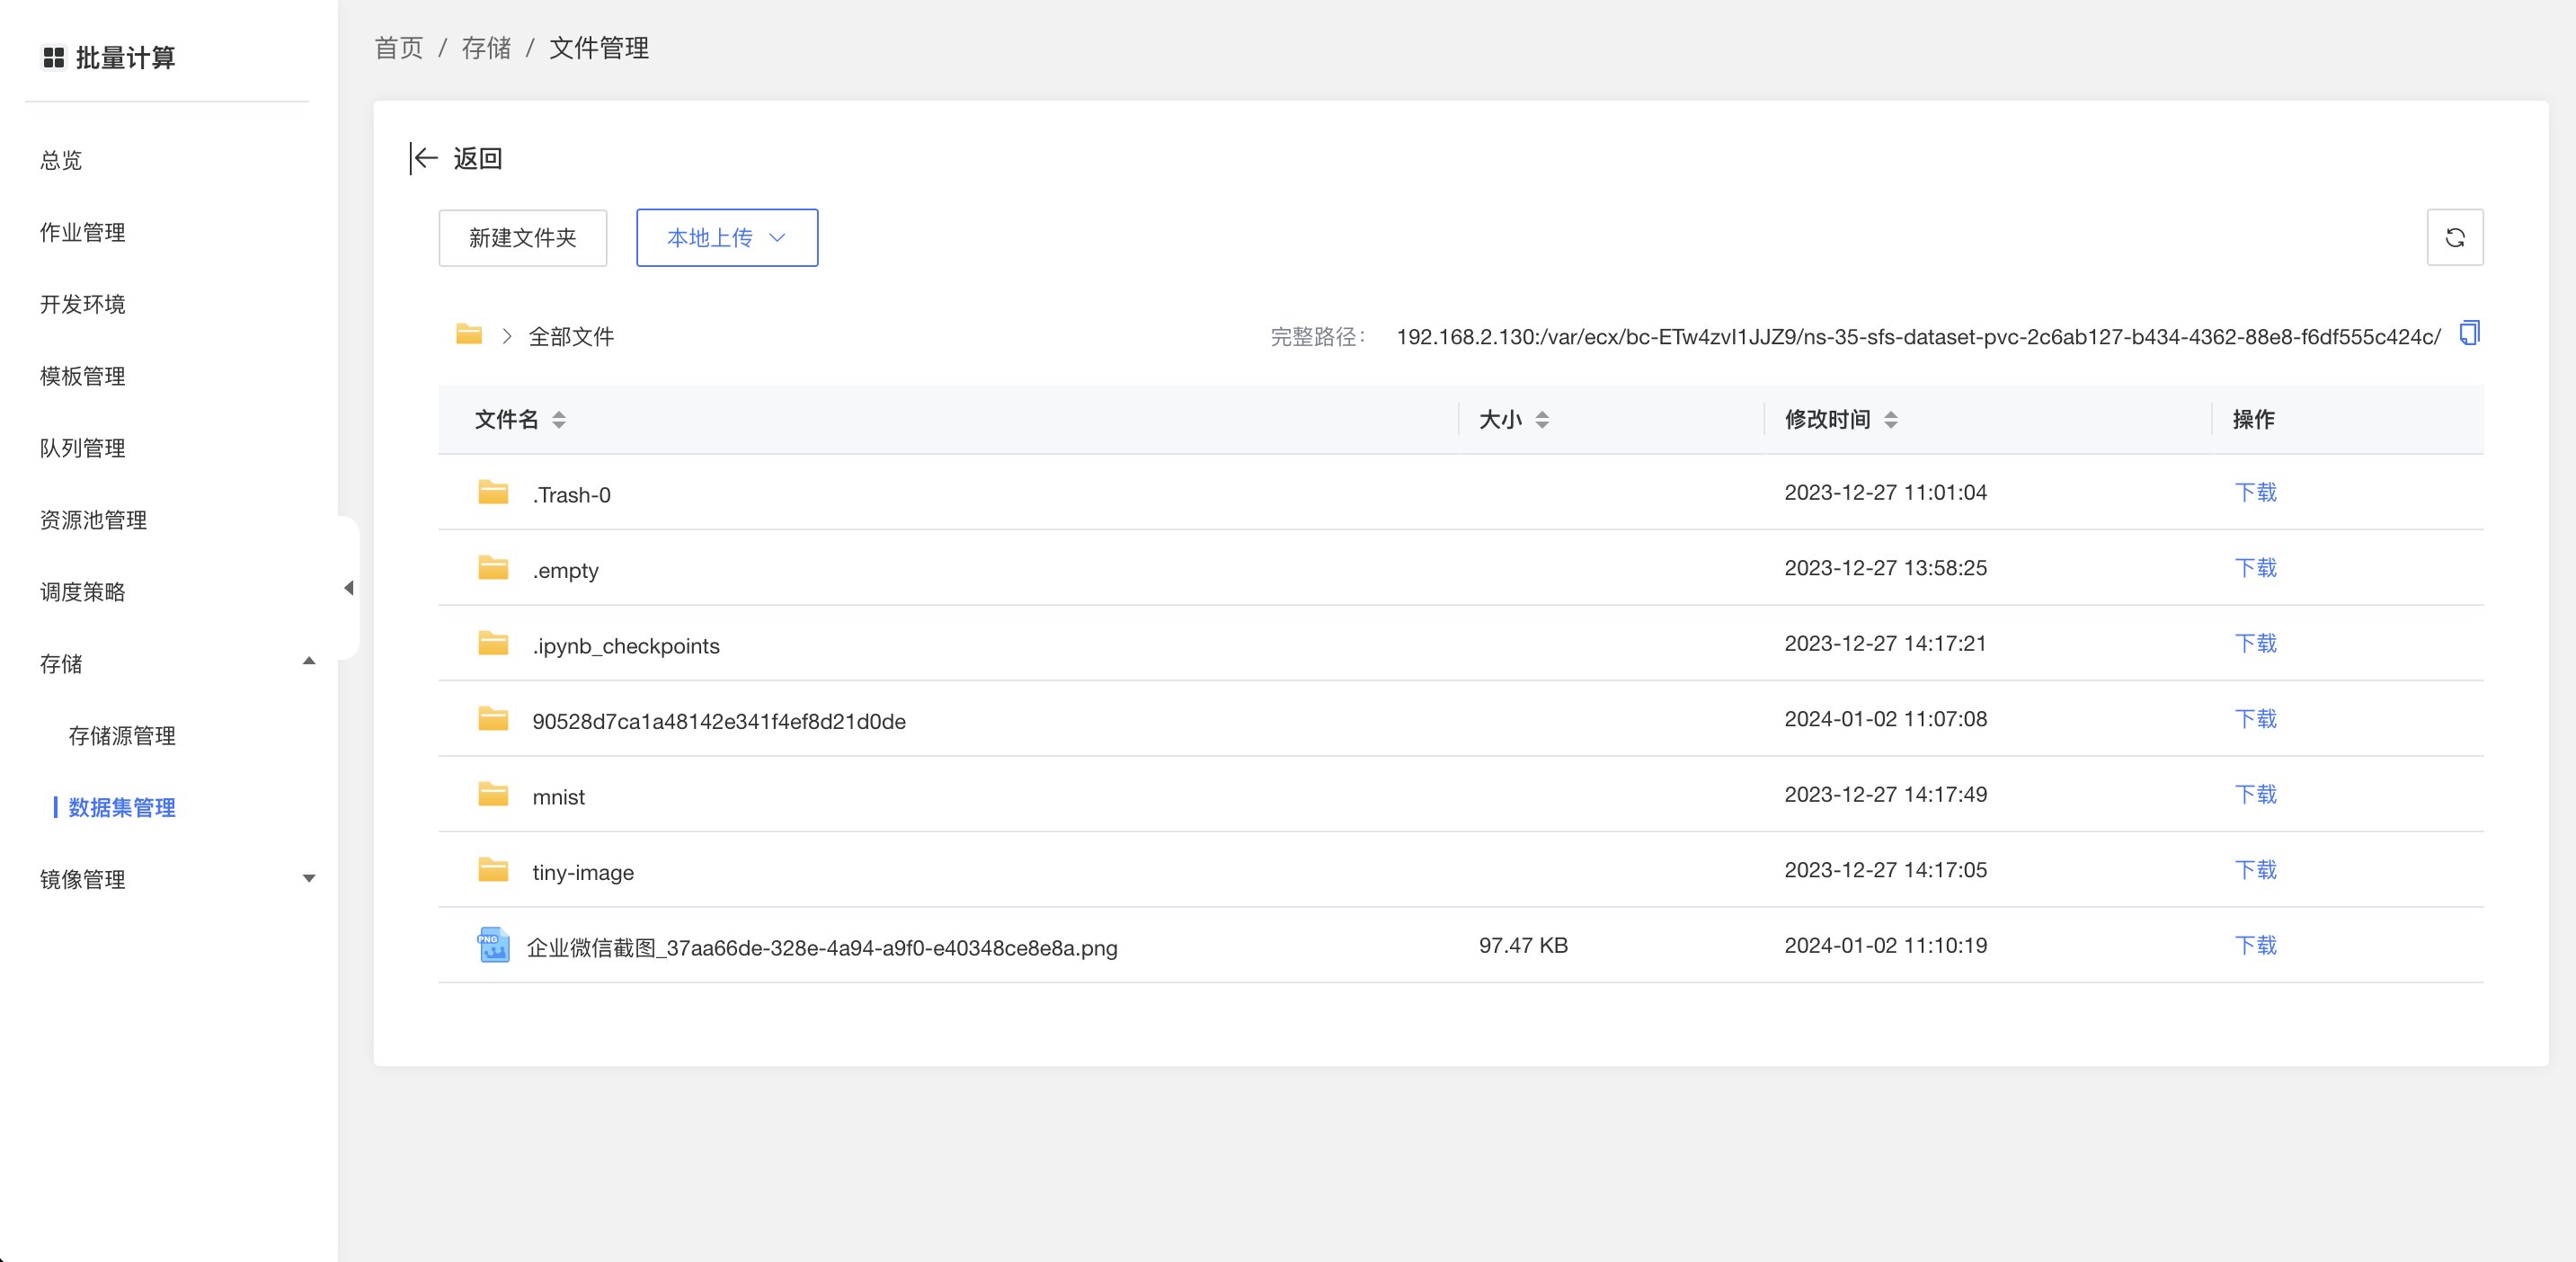This screenshot has width=2576, height=1262.
Task: Click file name 企业微信截图_37aa66de-328e-4a94-a9f0-e40348ce8e8a.png
Action: click(x=822, y=948)
